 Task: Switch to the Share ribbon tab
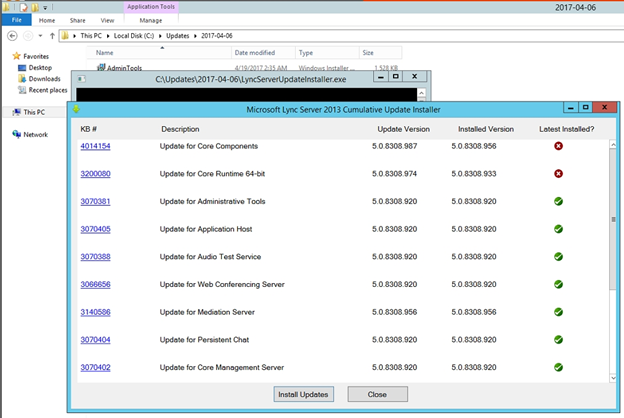click(78, 20)
